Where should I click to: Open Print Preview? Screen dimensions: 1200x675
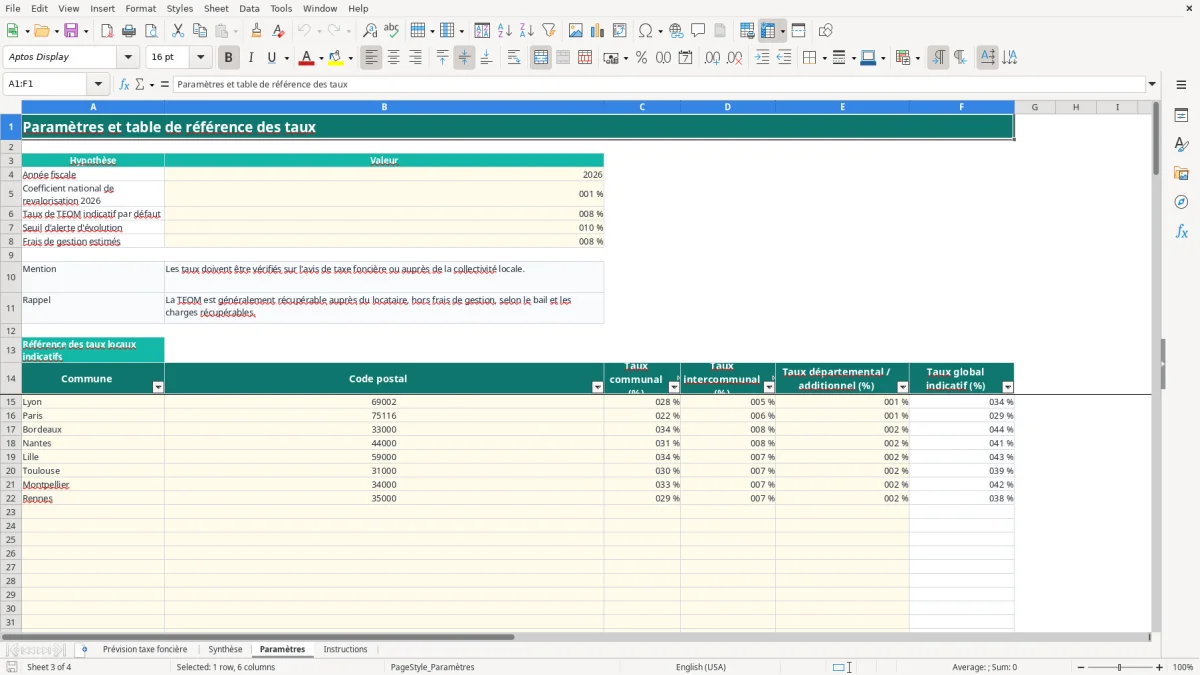(x=150, y=31)
